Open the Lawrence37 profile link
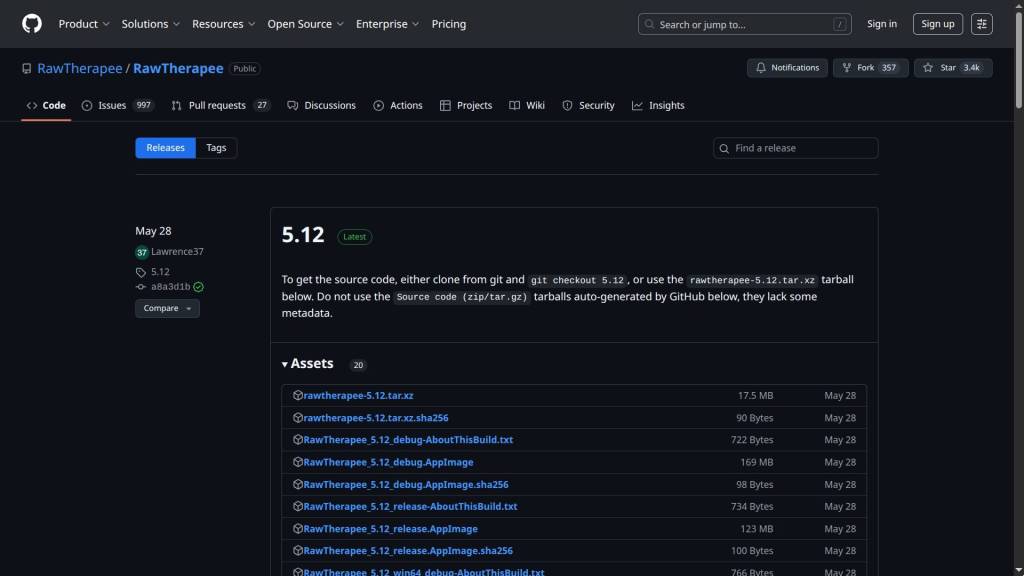The width and height of the screenshot is (1024, 576). pos(177,252)
